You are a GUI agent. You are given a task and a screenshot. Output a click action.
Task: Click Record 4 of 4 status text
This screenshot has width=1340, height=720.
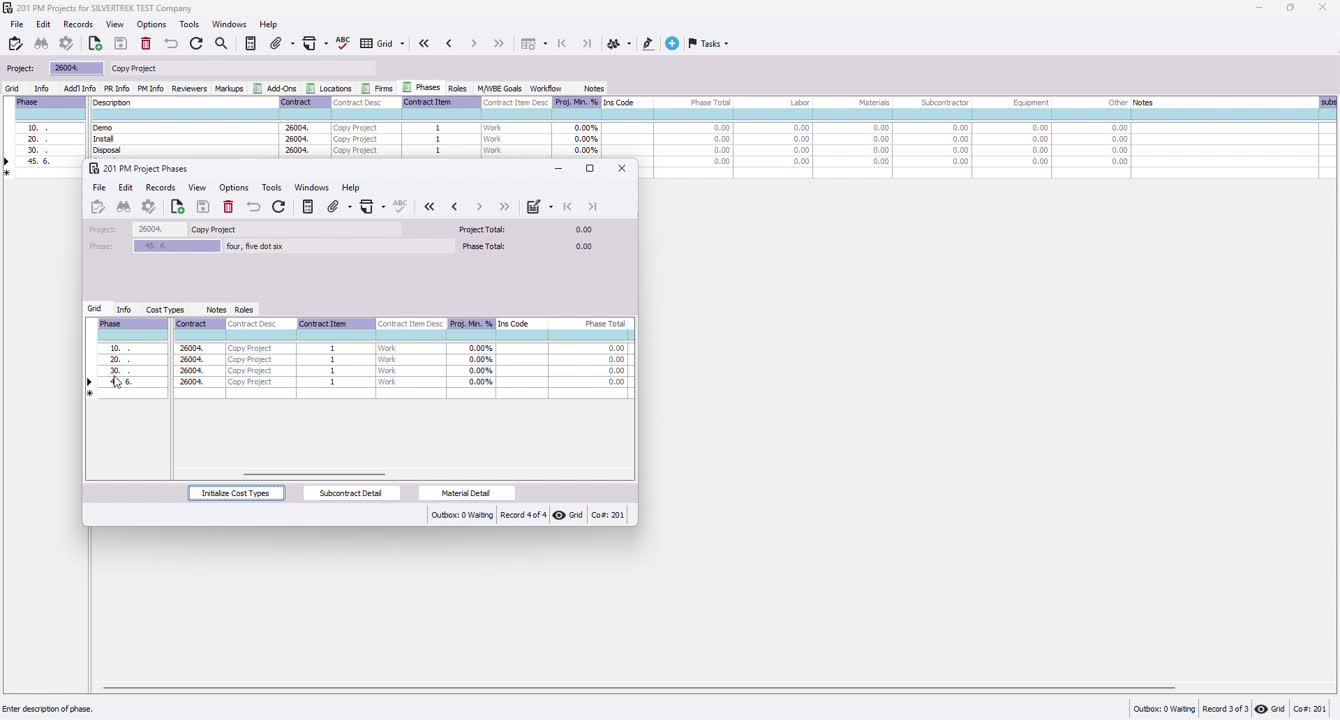523,516
